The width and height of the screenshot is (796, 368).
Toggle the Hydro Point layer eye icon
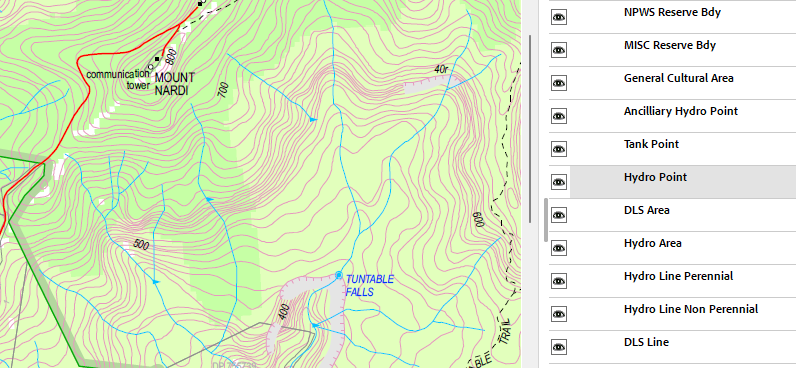[558, 182]
